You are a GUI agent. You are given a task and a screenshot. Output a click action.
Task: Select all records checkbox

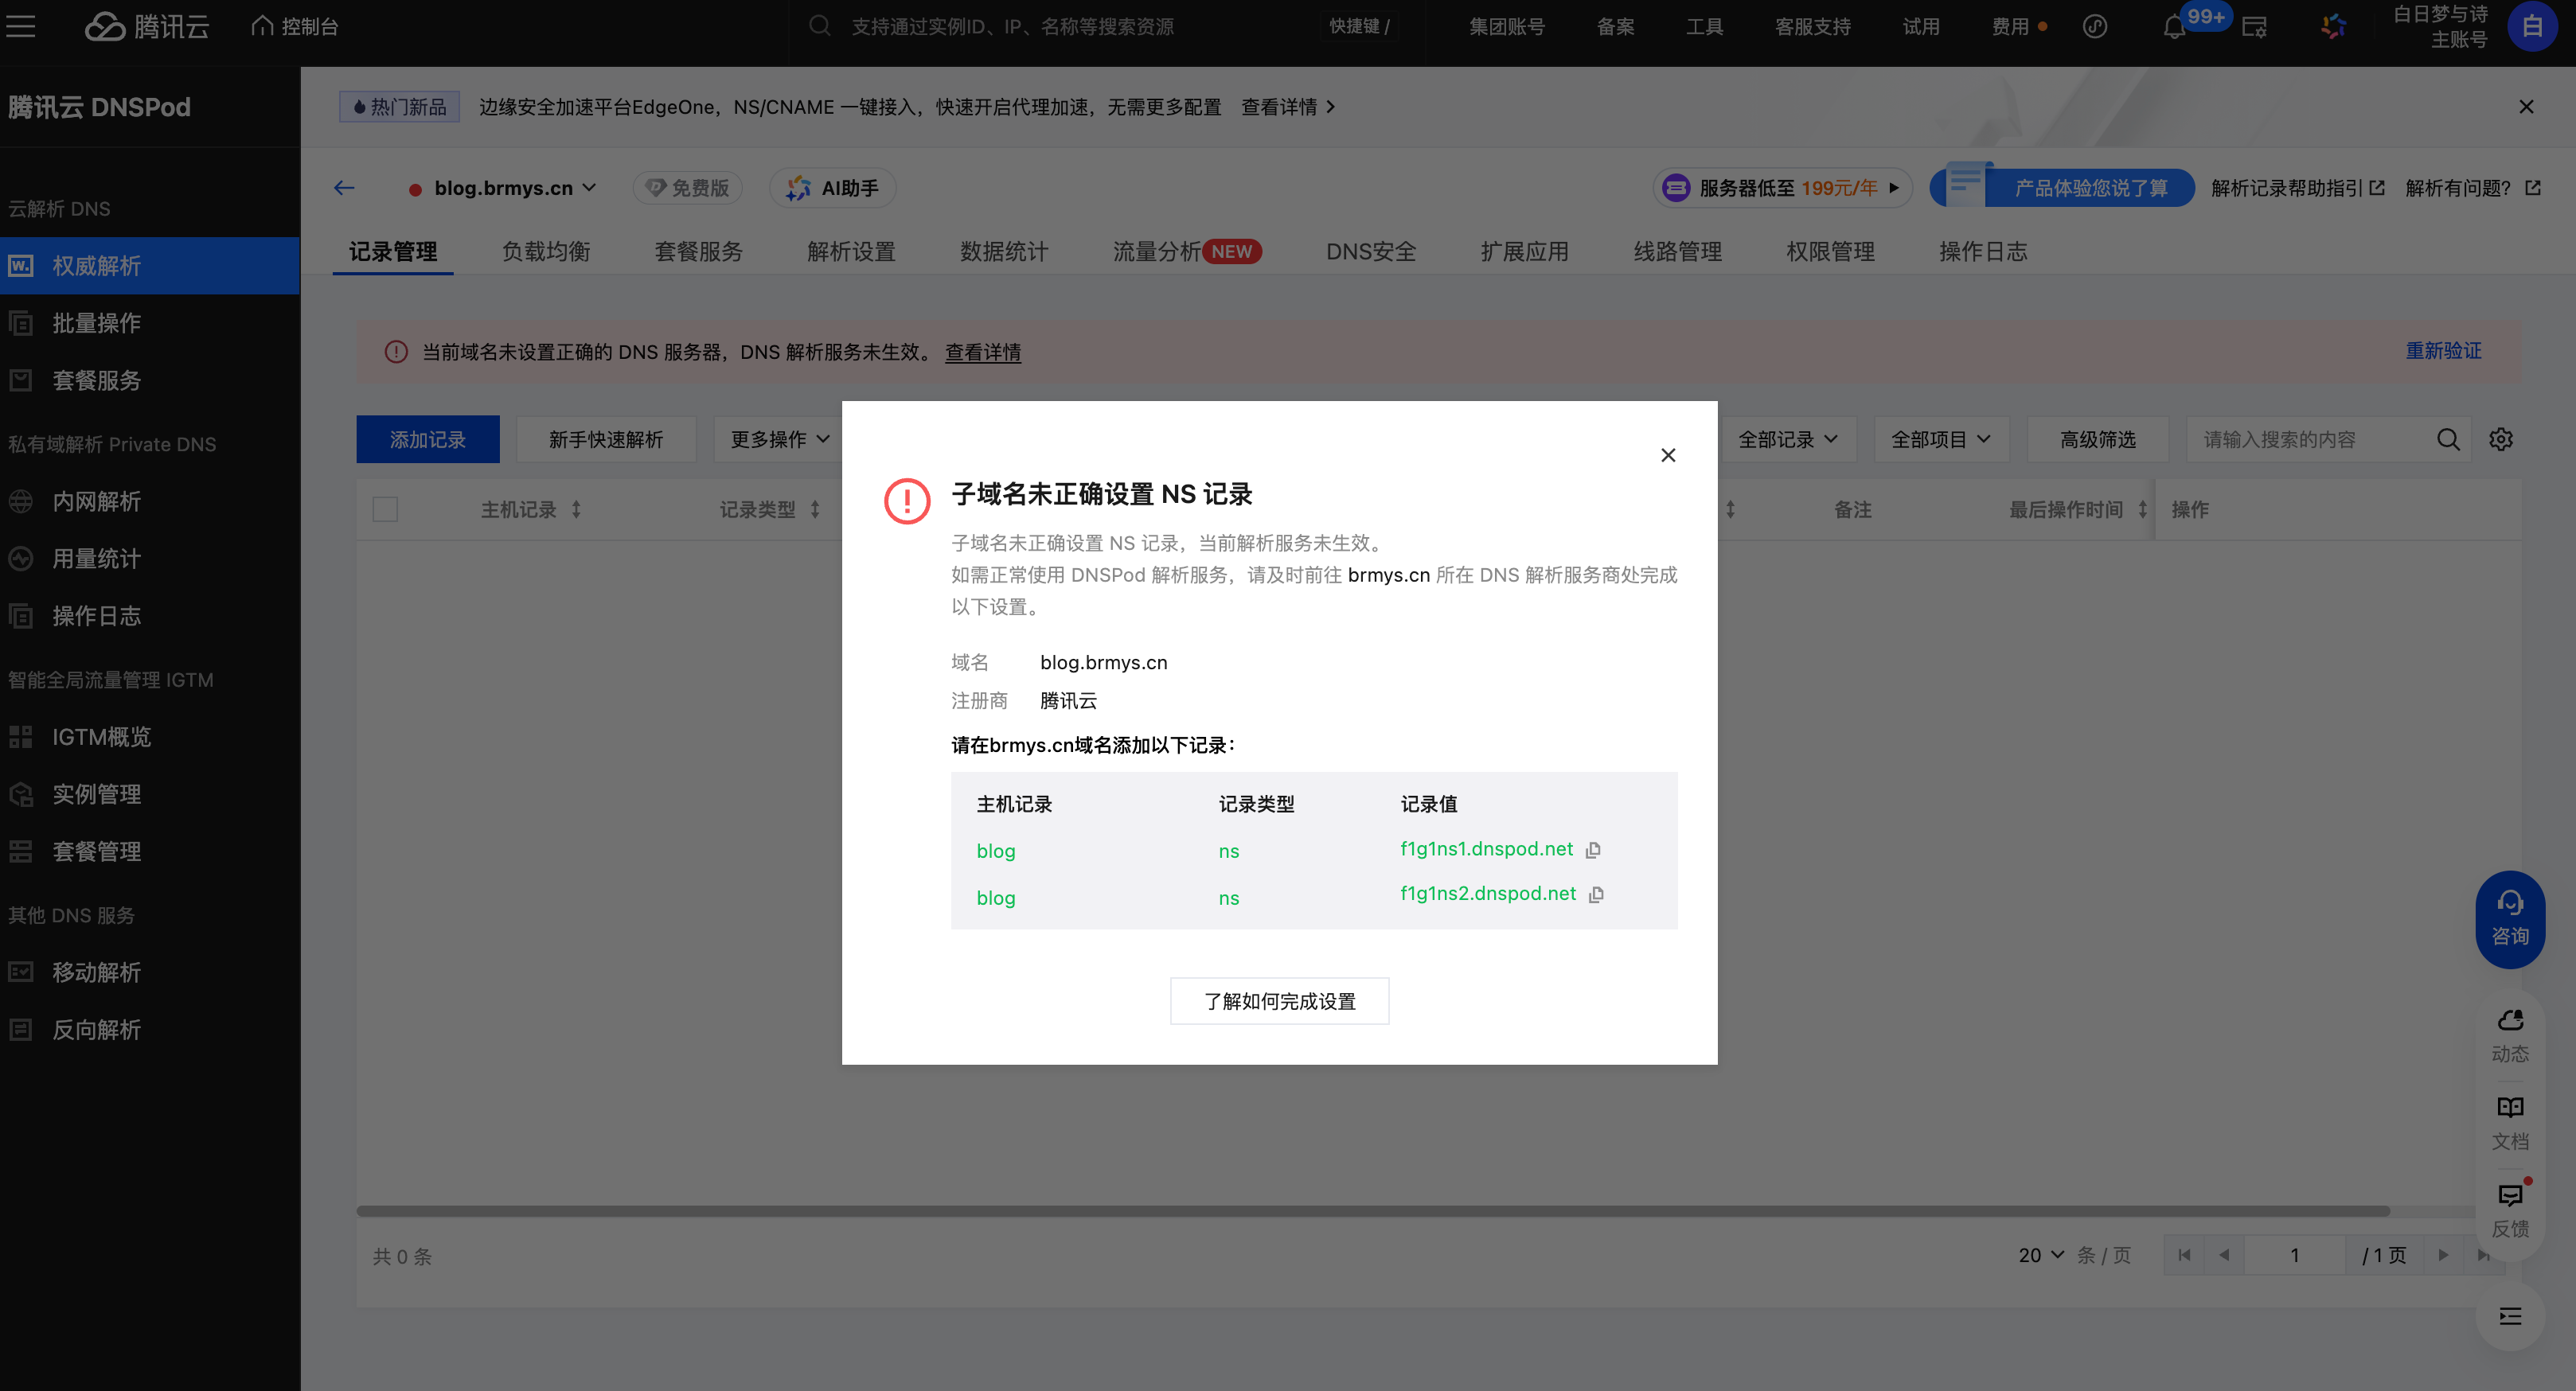pyautogui.click(x=385, y=509)
